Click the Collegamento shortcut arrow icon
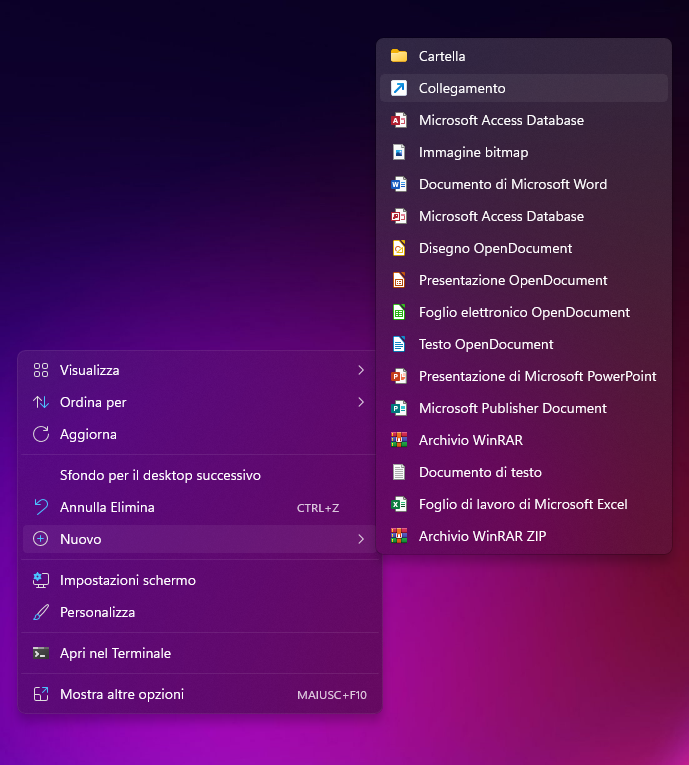Viewport: 689px width, 765px height. (399, 88)
